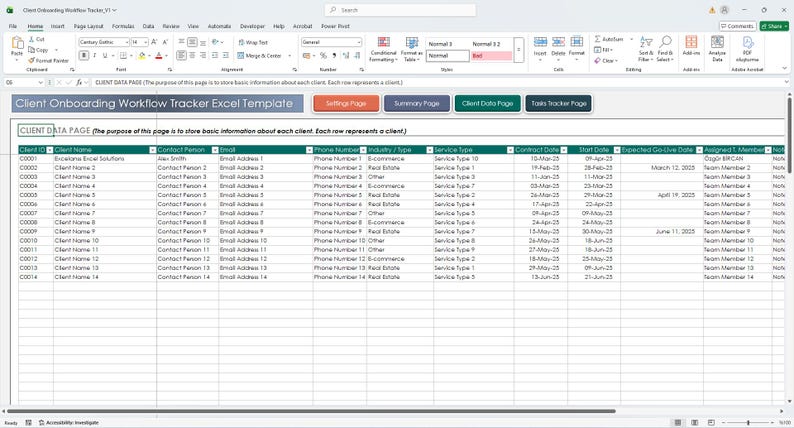Click the horizontal scrollbar
The height and width of the screenshot is (428, 794).
click(311, 411)
